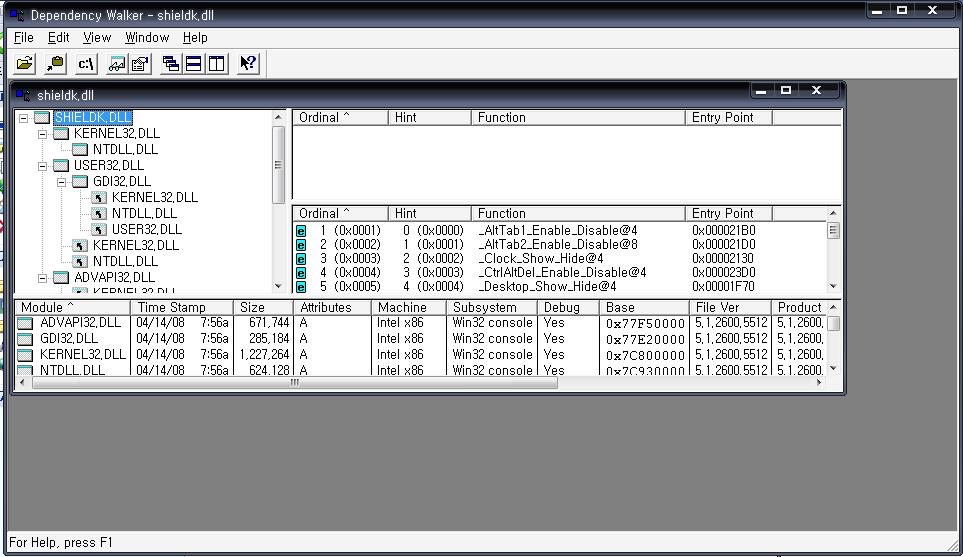Click the size value 285,184
The width and height of the screenshot is (963, 557).
coord(269,338)
